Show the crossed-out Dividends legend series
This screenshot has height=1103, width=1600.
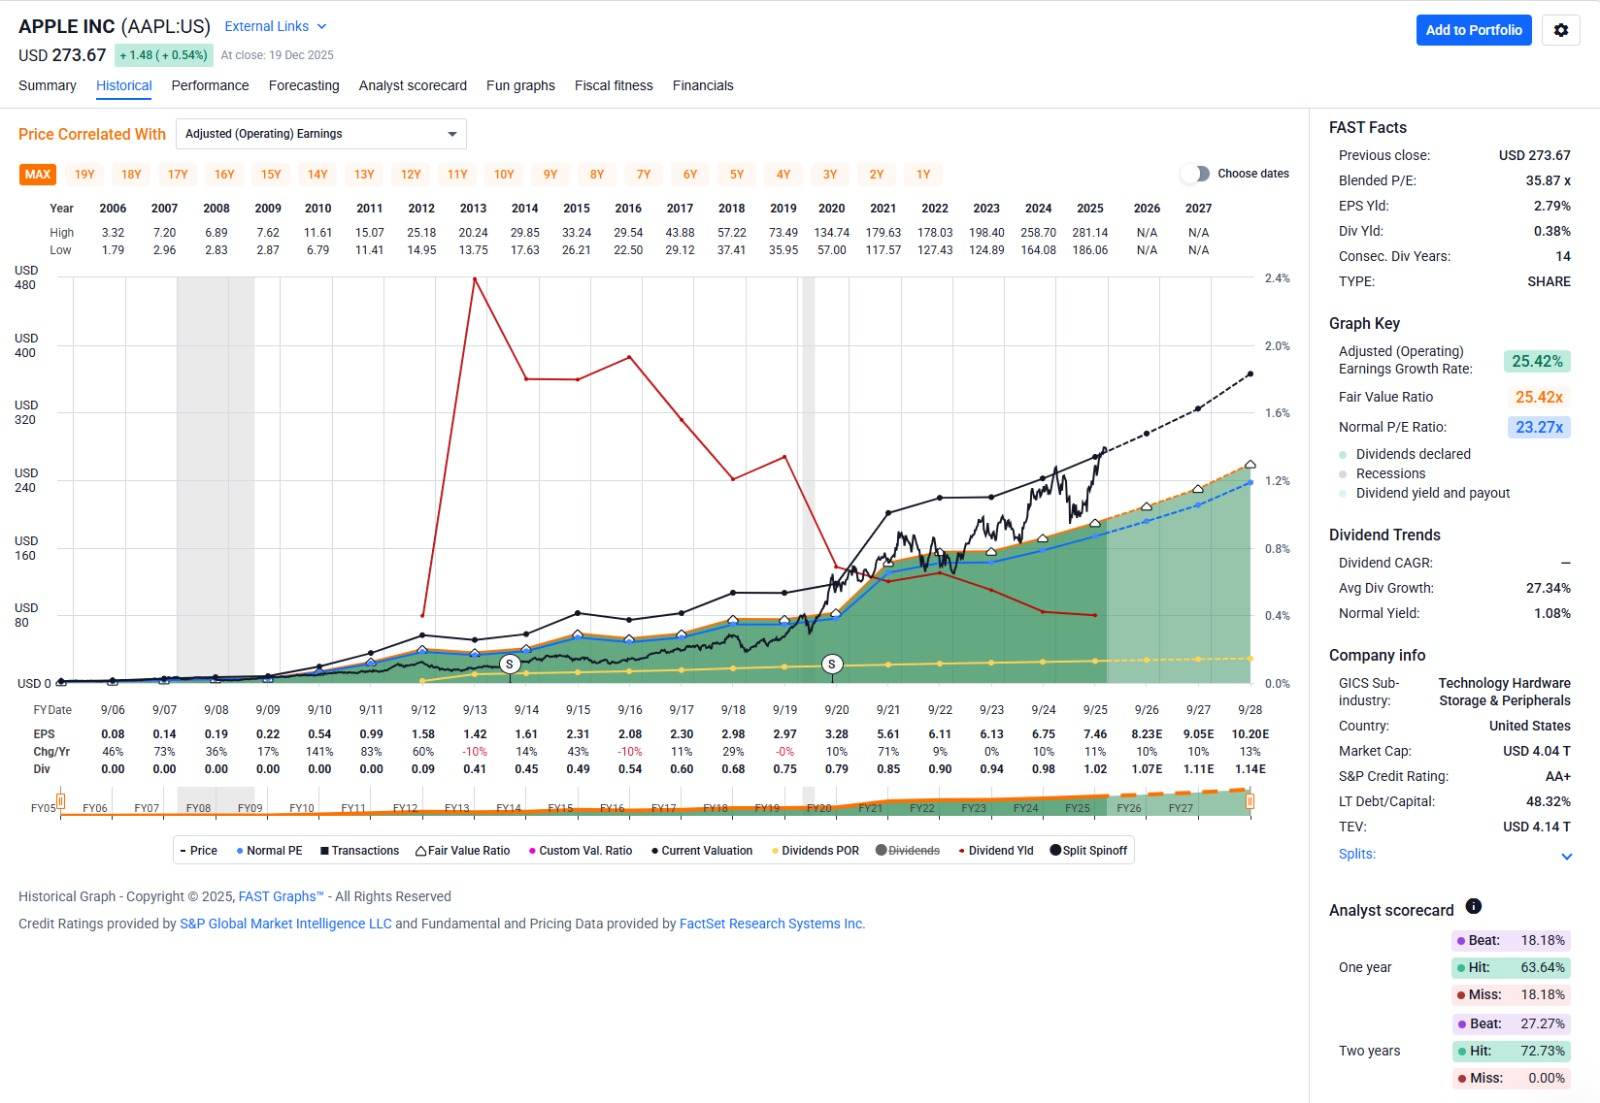click(908, 851)
